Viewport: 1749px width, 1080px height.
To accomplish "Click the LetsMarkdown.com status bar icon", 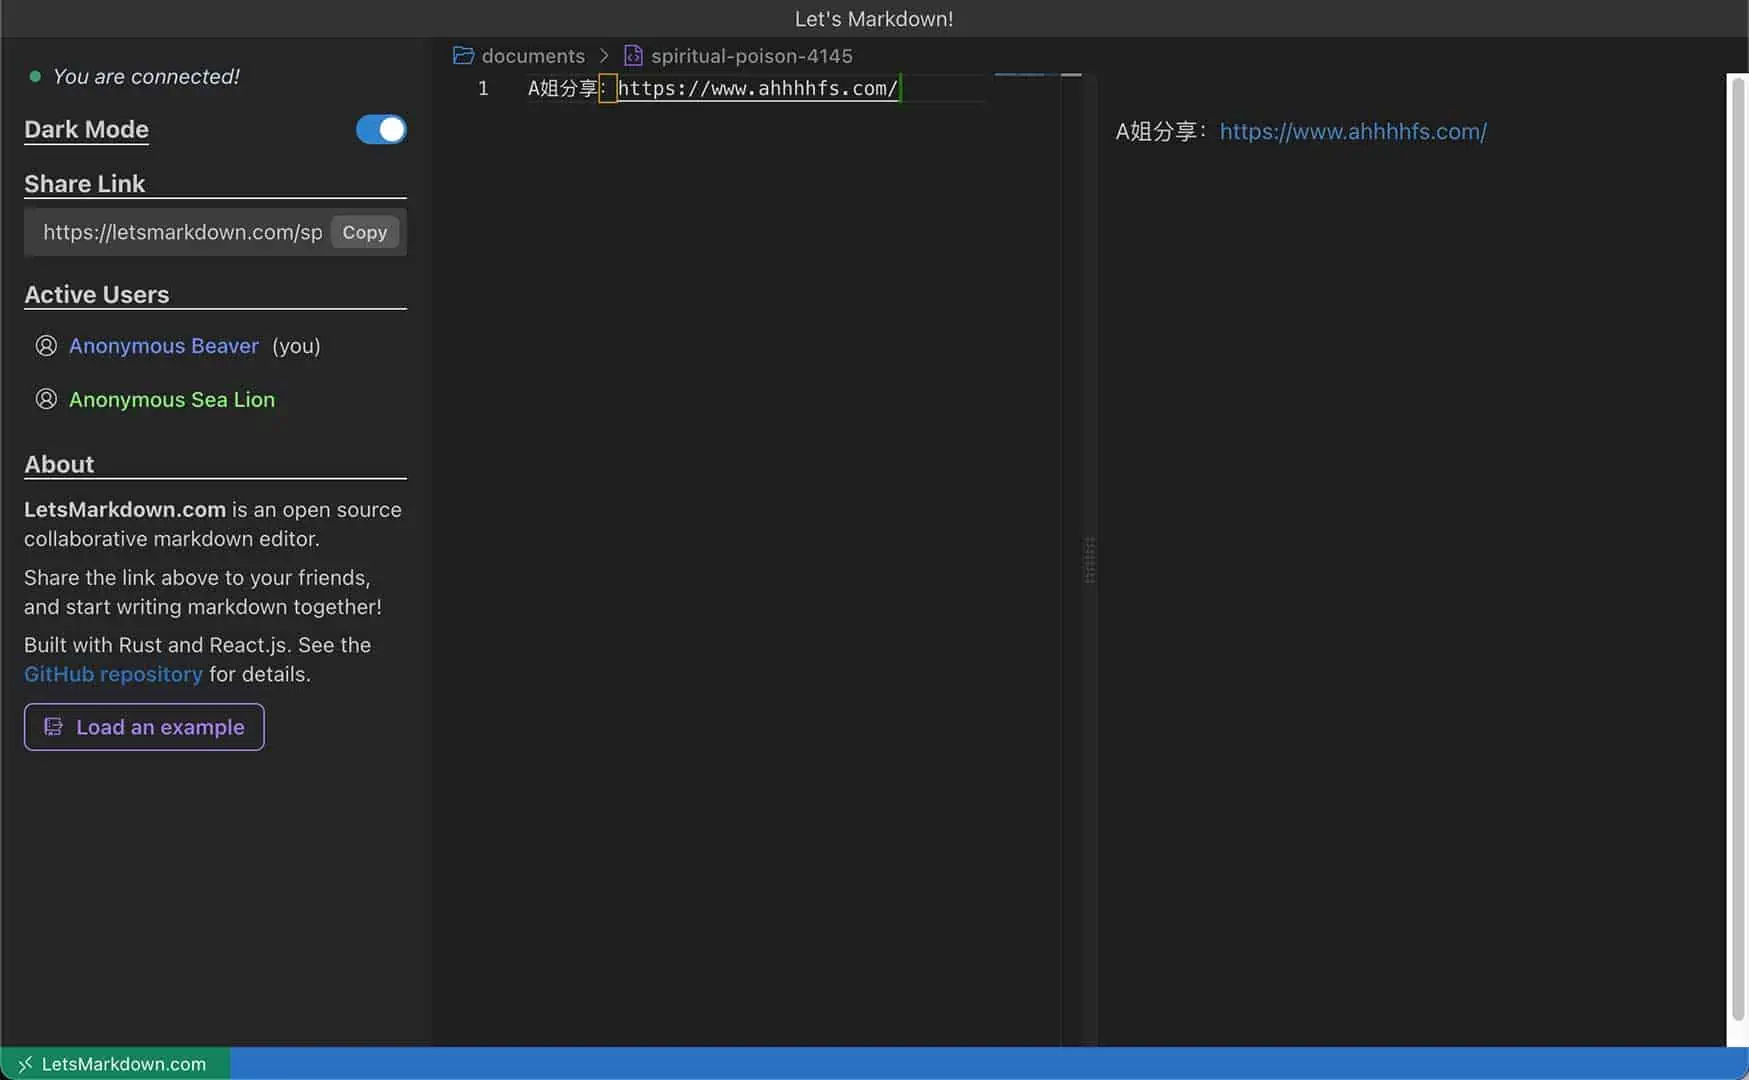I will click(26, 1064).
